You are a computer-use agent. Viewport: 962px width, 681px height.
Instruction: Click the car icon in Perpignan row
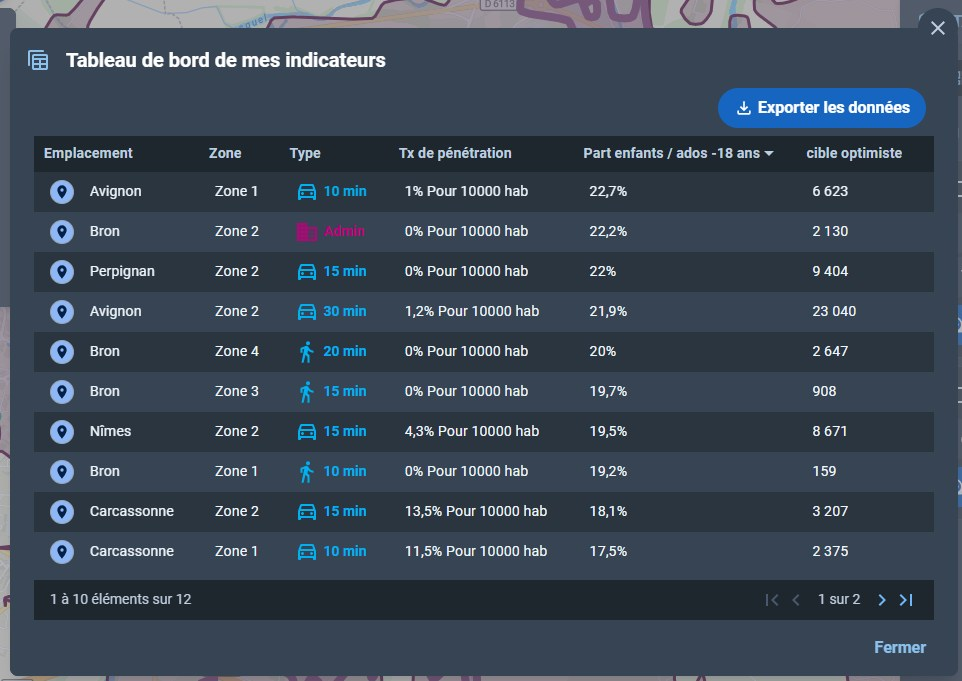tap(307, 272)
